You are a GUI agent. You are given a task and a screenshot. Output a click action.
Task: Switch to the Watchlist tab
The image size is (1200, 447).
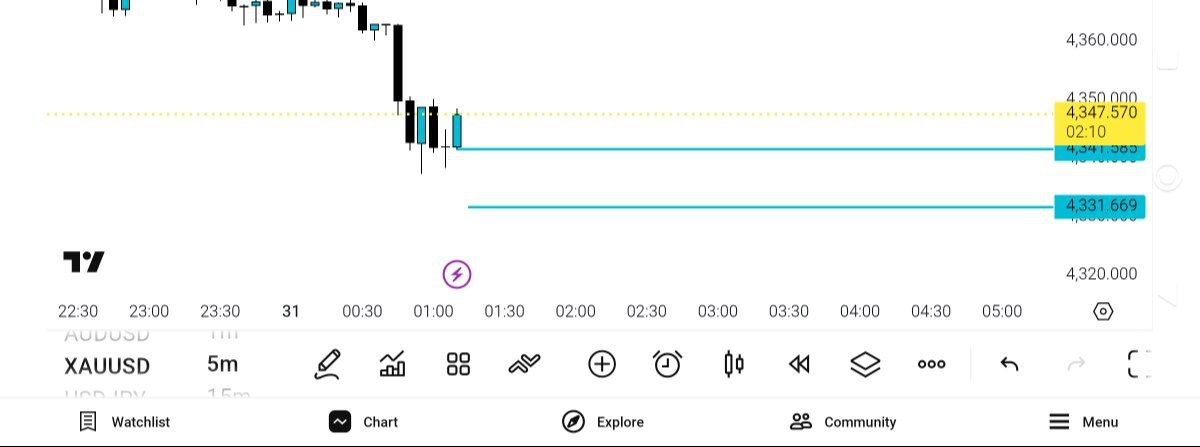coord(125,422)
